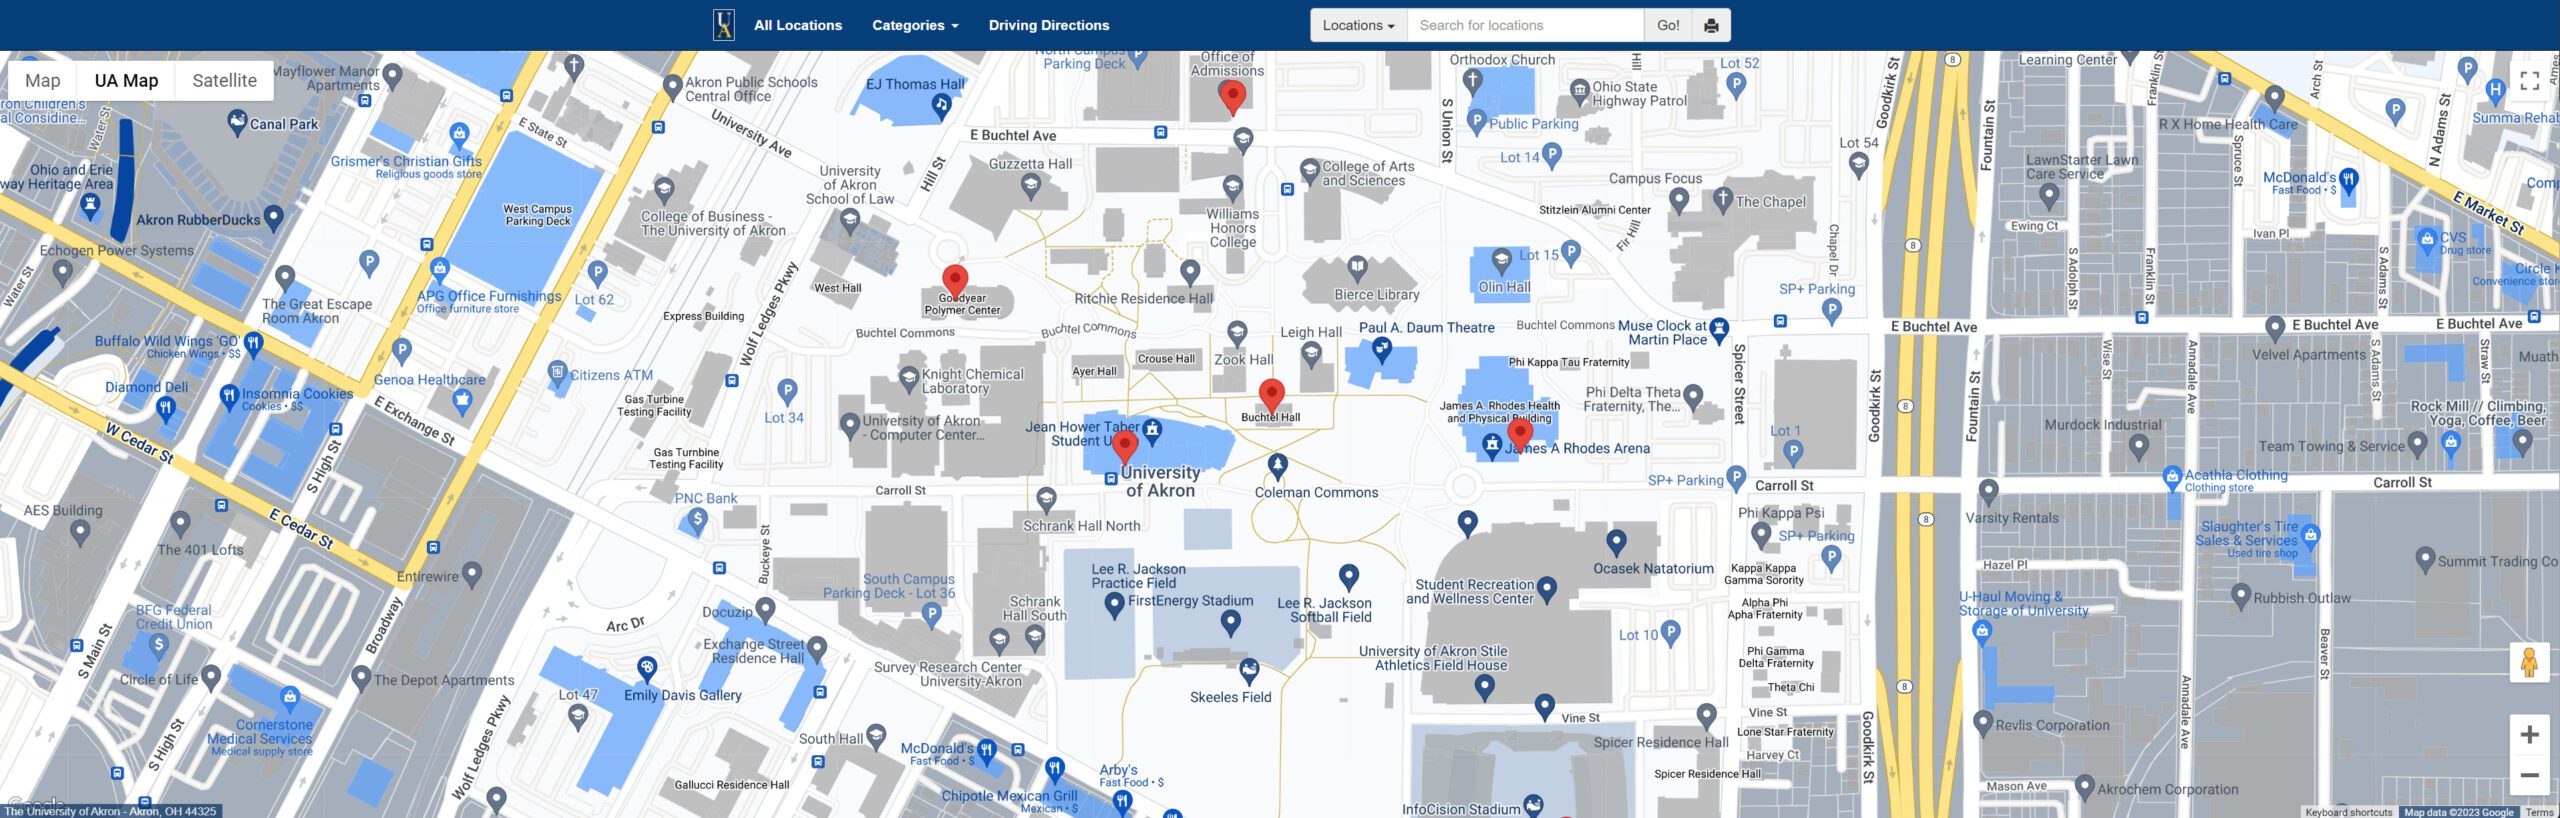This screenshot has height=818, width=2560.
Task: Toggle fullscreen map view
Action: [2529, 81]
